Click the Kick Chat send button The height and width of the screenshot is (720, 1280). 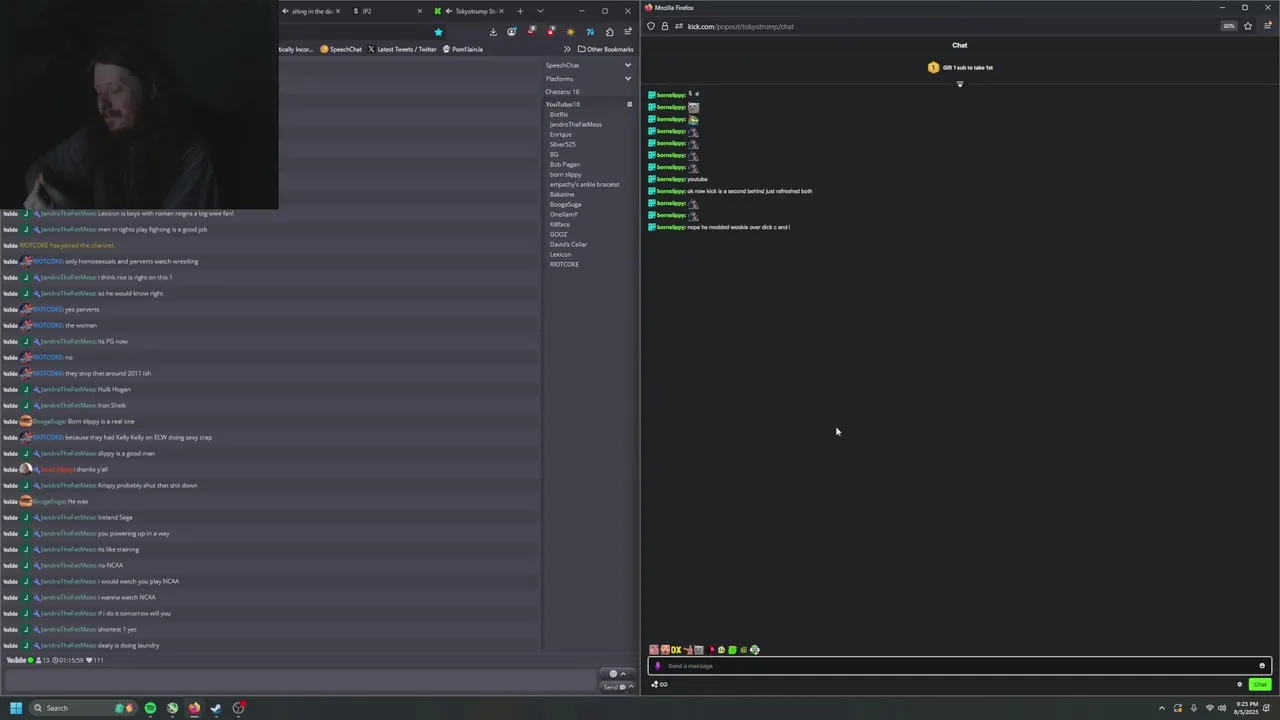(x=1259, y=685)
